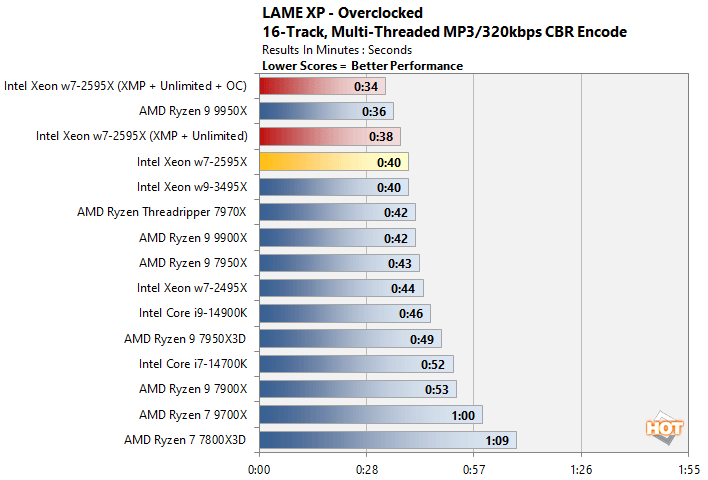Screen dimensions: 708x480
Task: Select the AMD Ryzen 9 7950X label
Action: 193,263
